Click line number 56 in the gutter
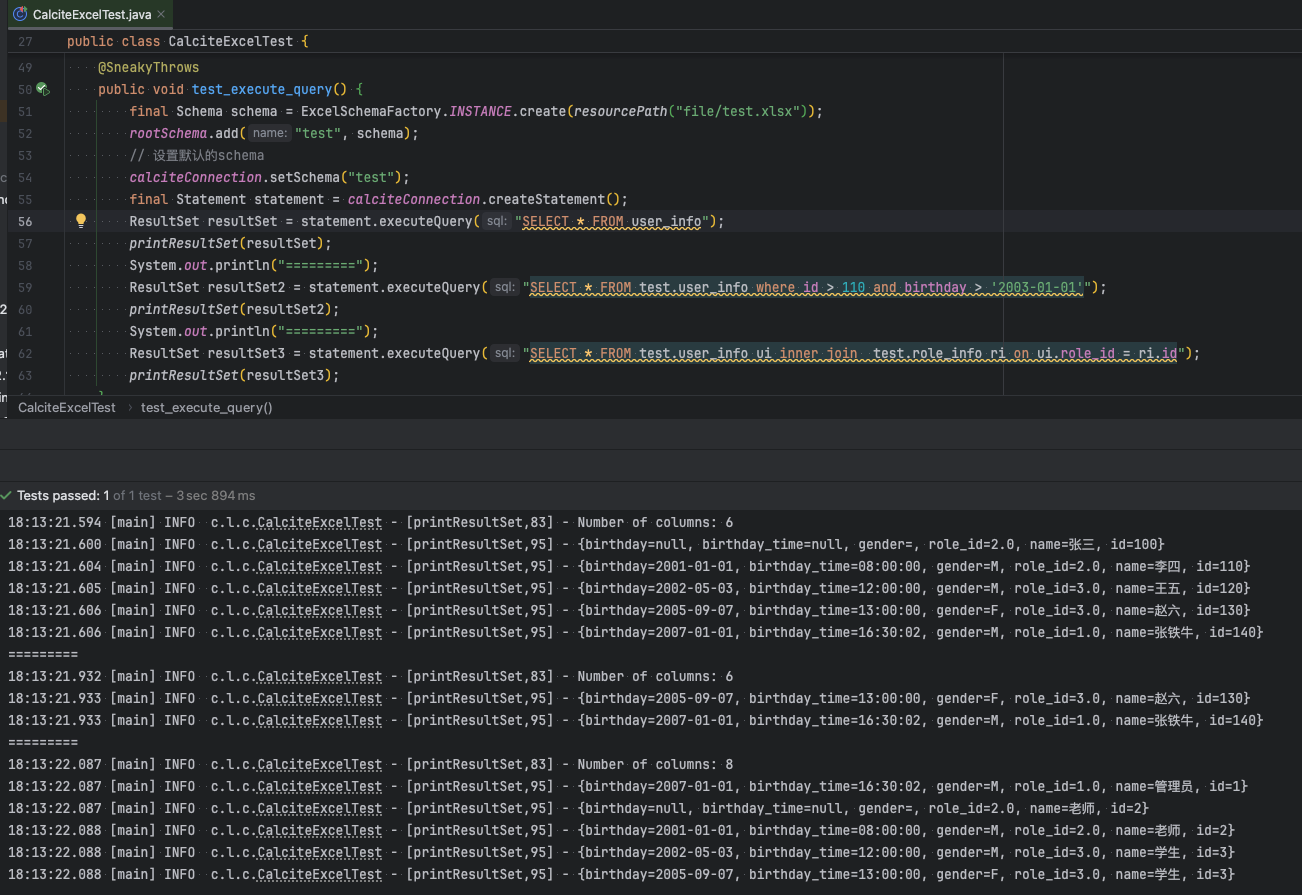Screen dimensions: 1302x895 pos(25,221)
